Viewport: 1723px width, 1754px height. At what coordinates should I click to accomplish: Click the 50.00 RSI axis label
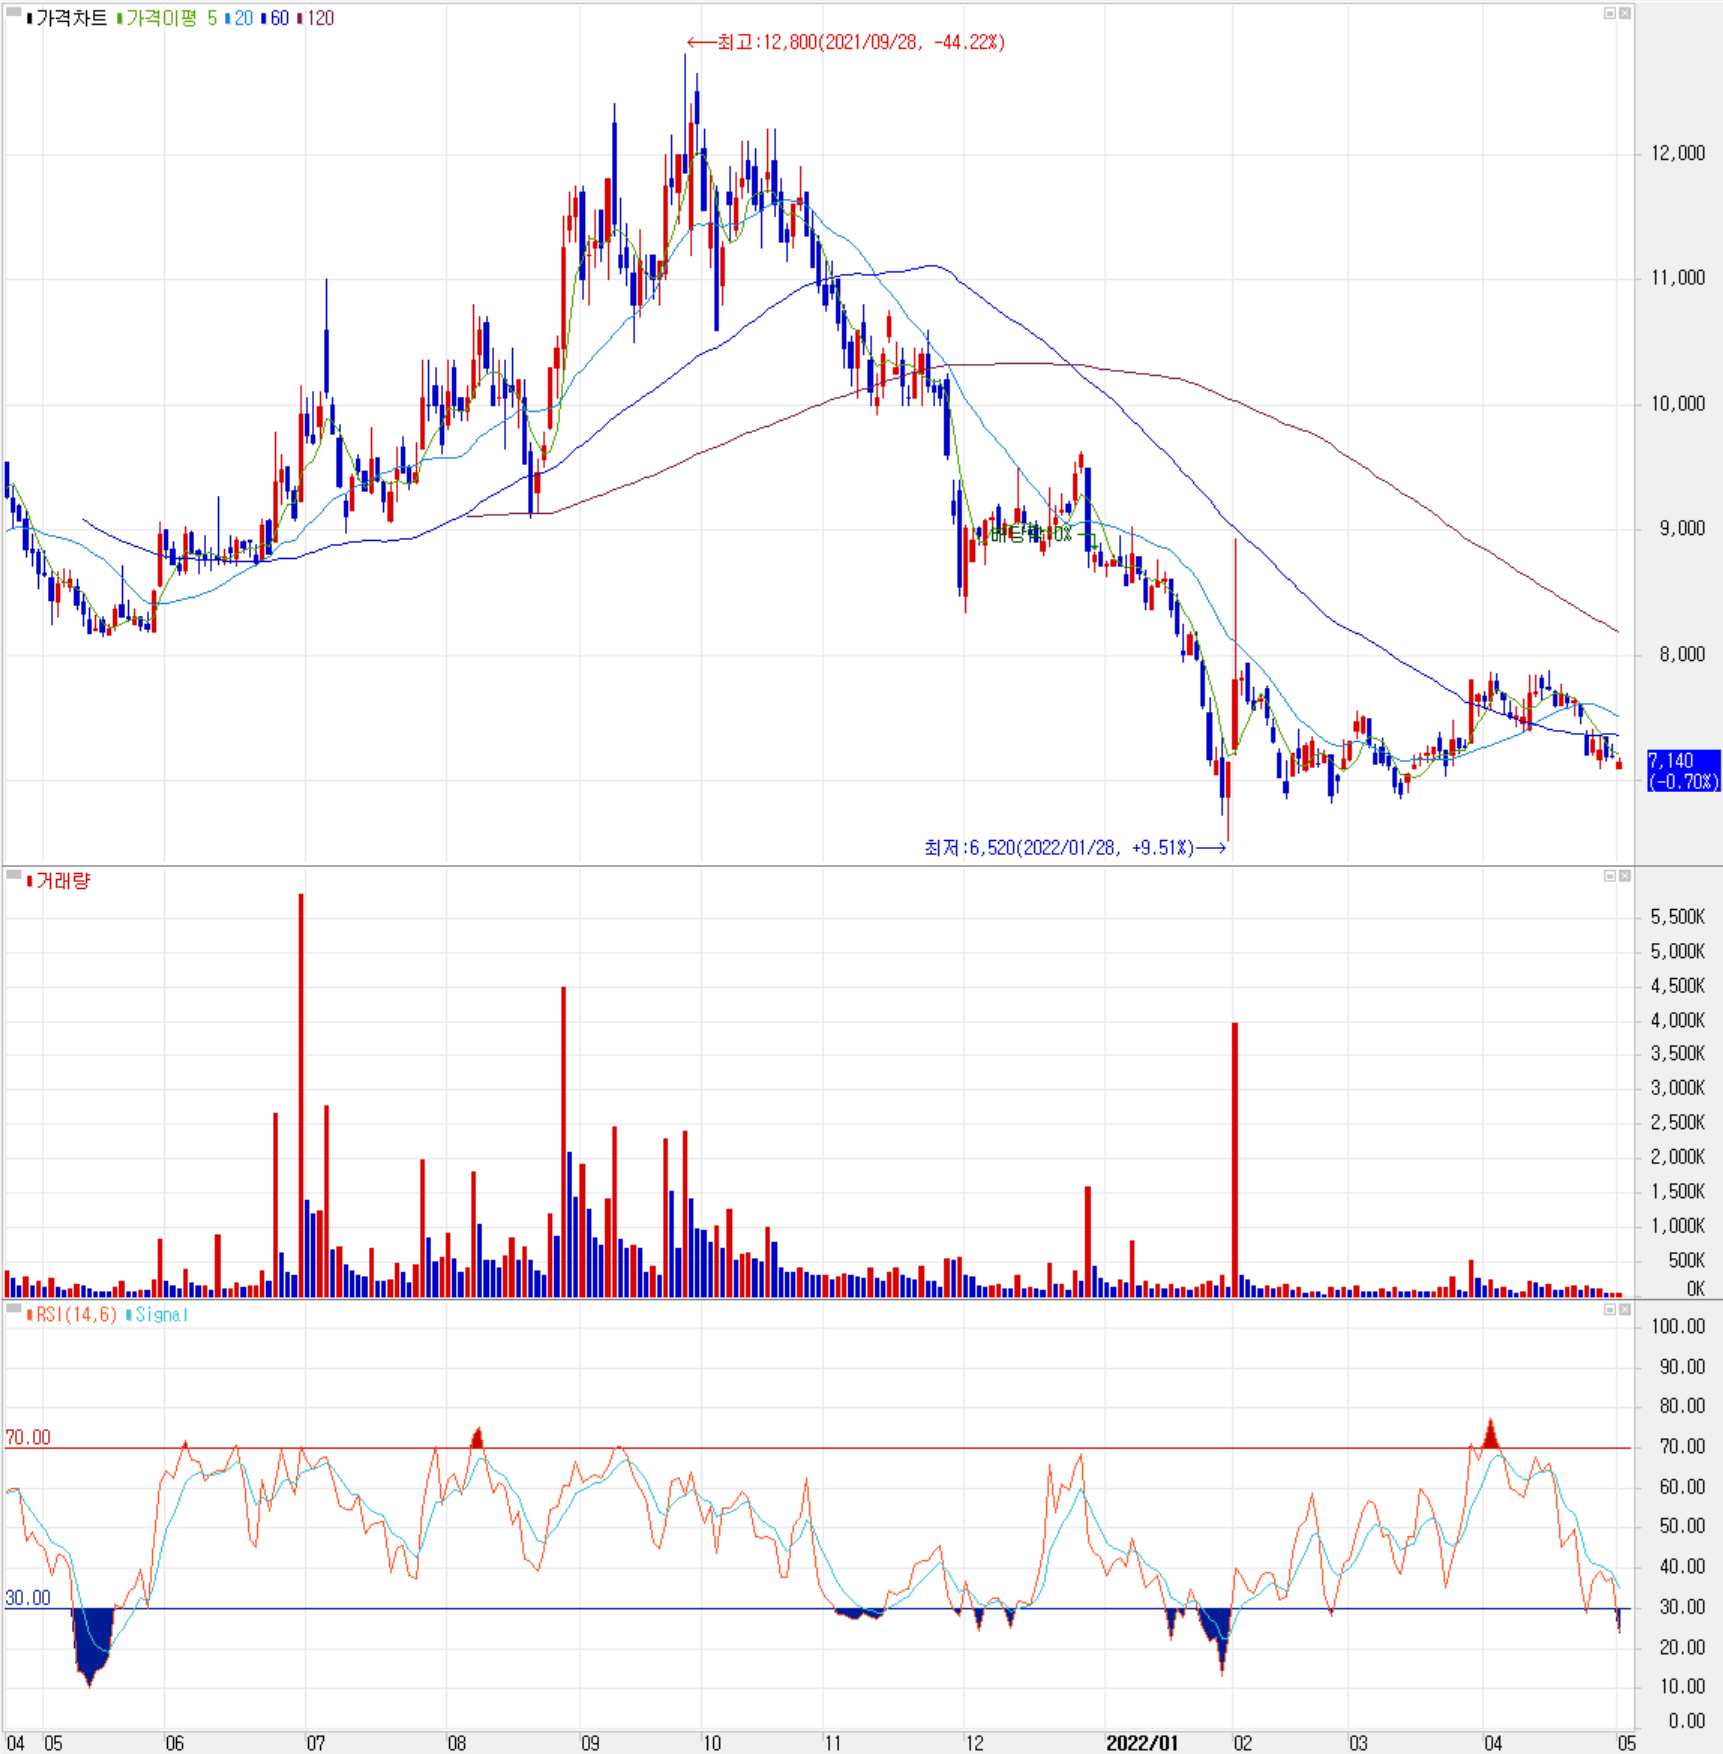[1682, 1526]
